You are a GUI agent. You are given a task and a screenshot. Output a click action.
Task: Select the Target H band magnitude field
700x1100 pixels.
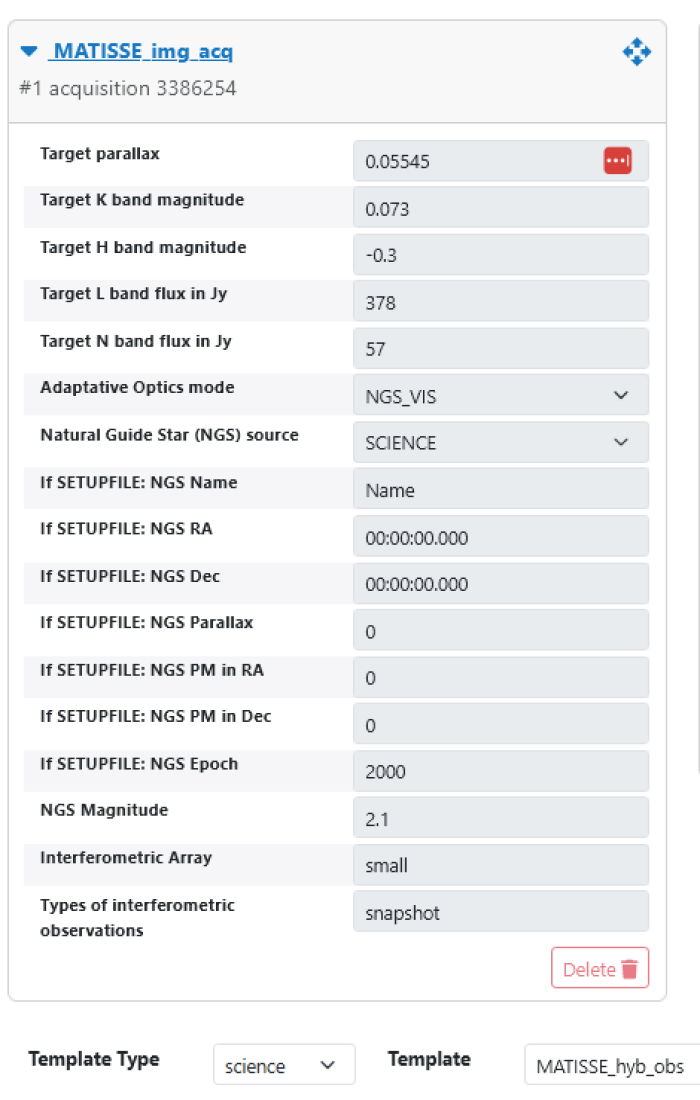tap(500, 255)
